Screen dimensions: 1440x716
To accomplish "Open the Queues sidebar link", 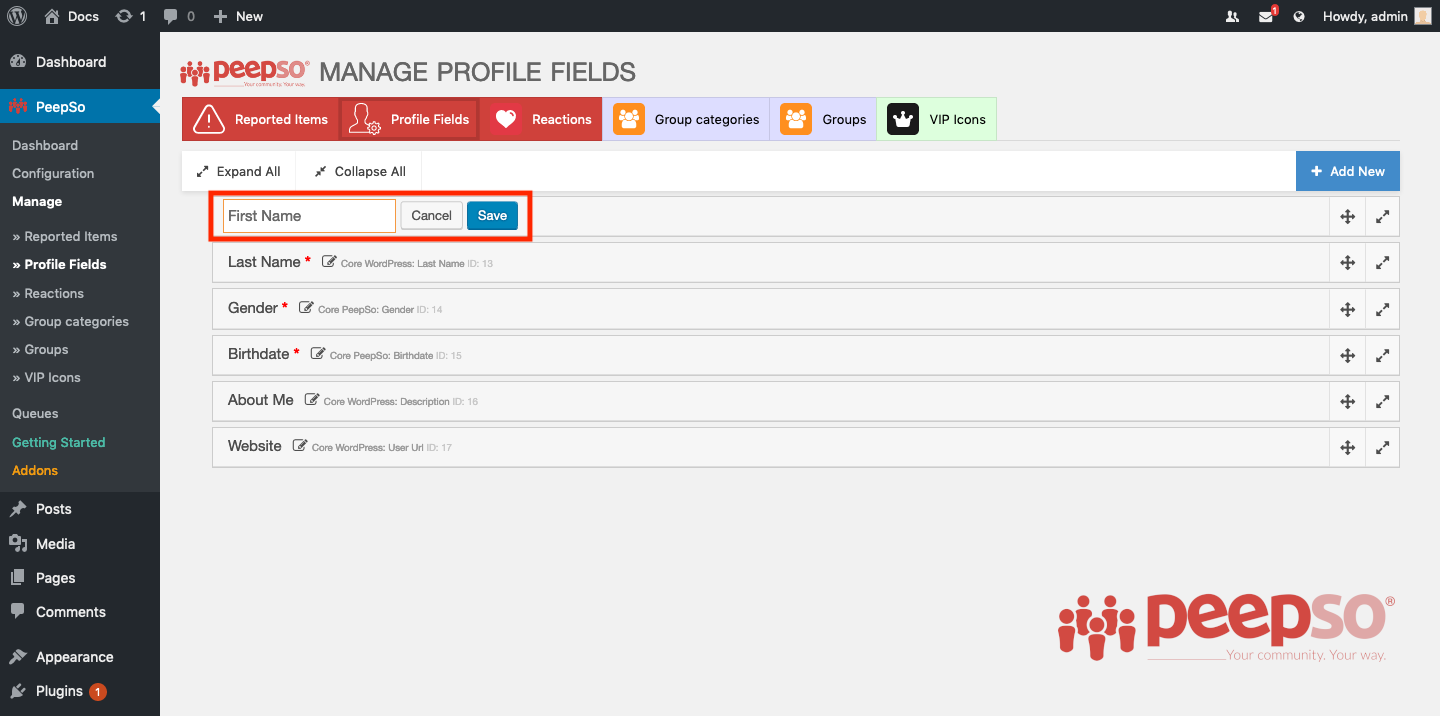I will tap(35, 413).
